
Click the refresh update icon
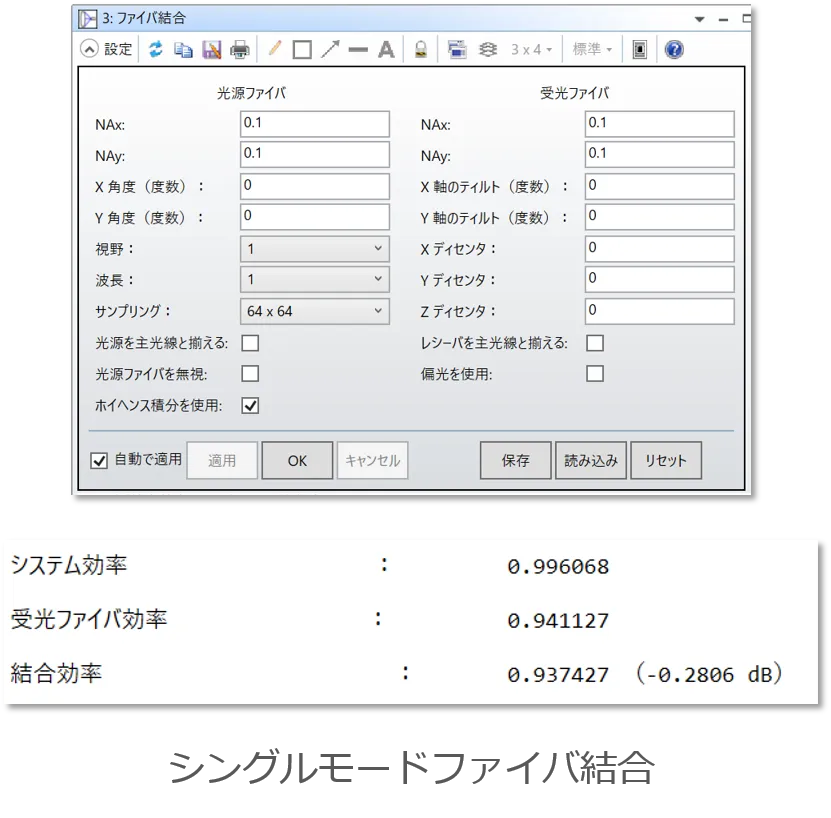click(x=155, y=49)
